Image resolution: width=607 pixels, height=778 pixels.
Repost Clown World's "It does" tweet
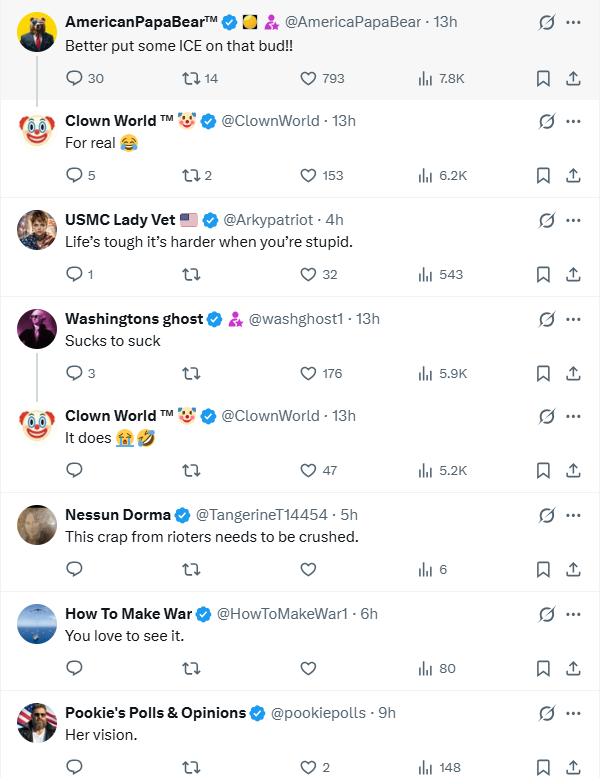191,470
